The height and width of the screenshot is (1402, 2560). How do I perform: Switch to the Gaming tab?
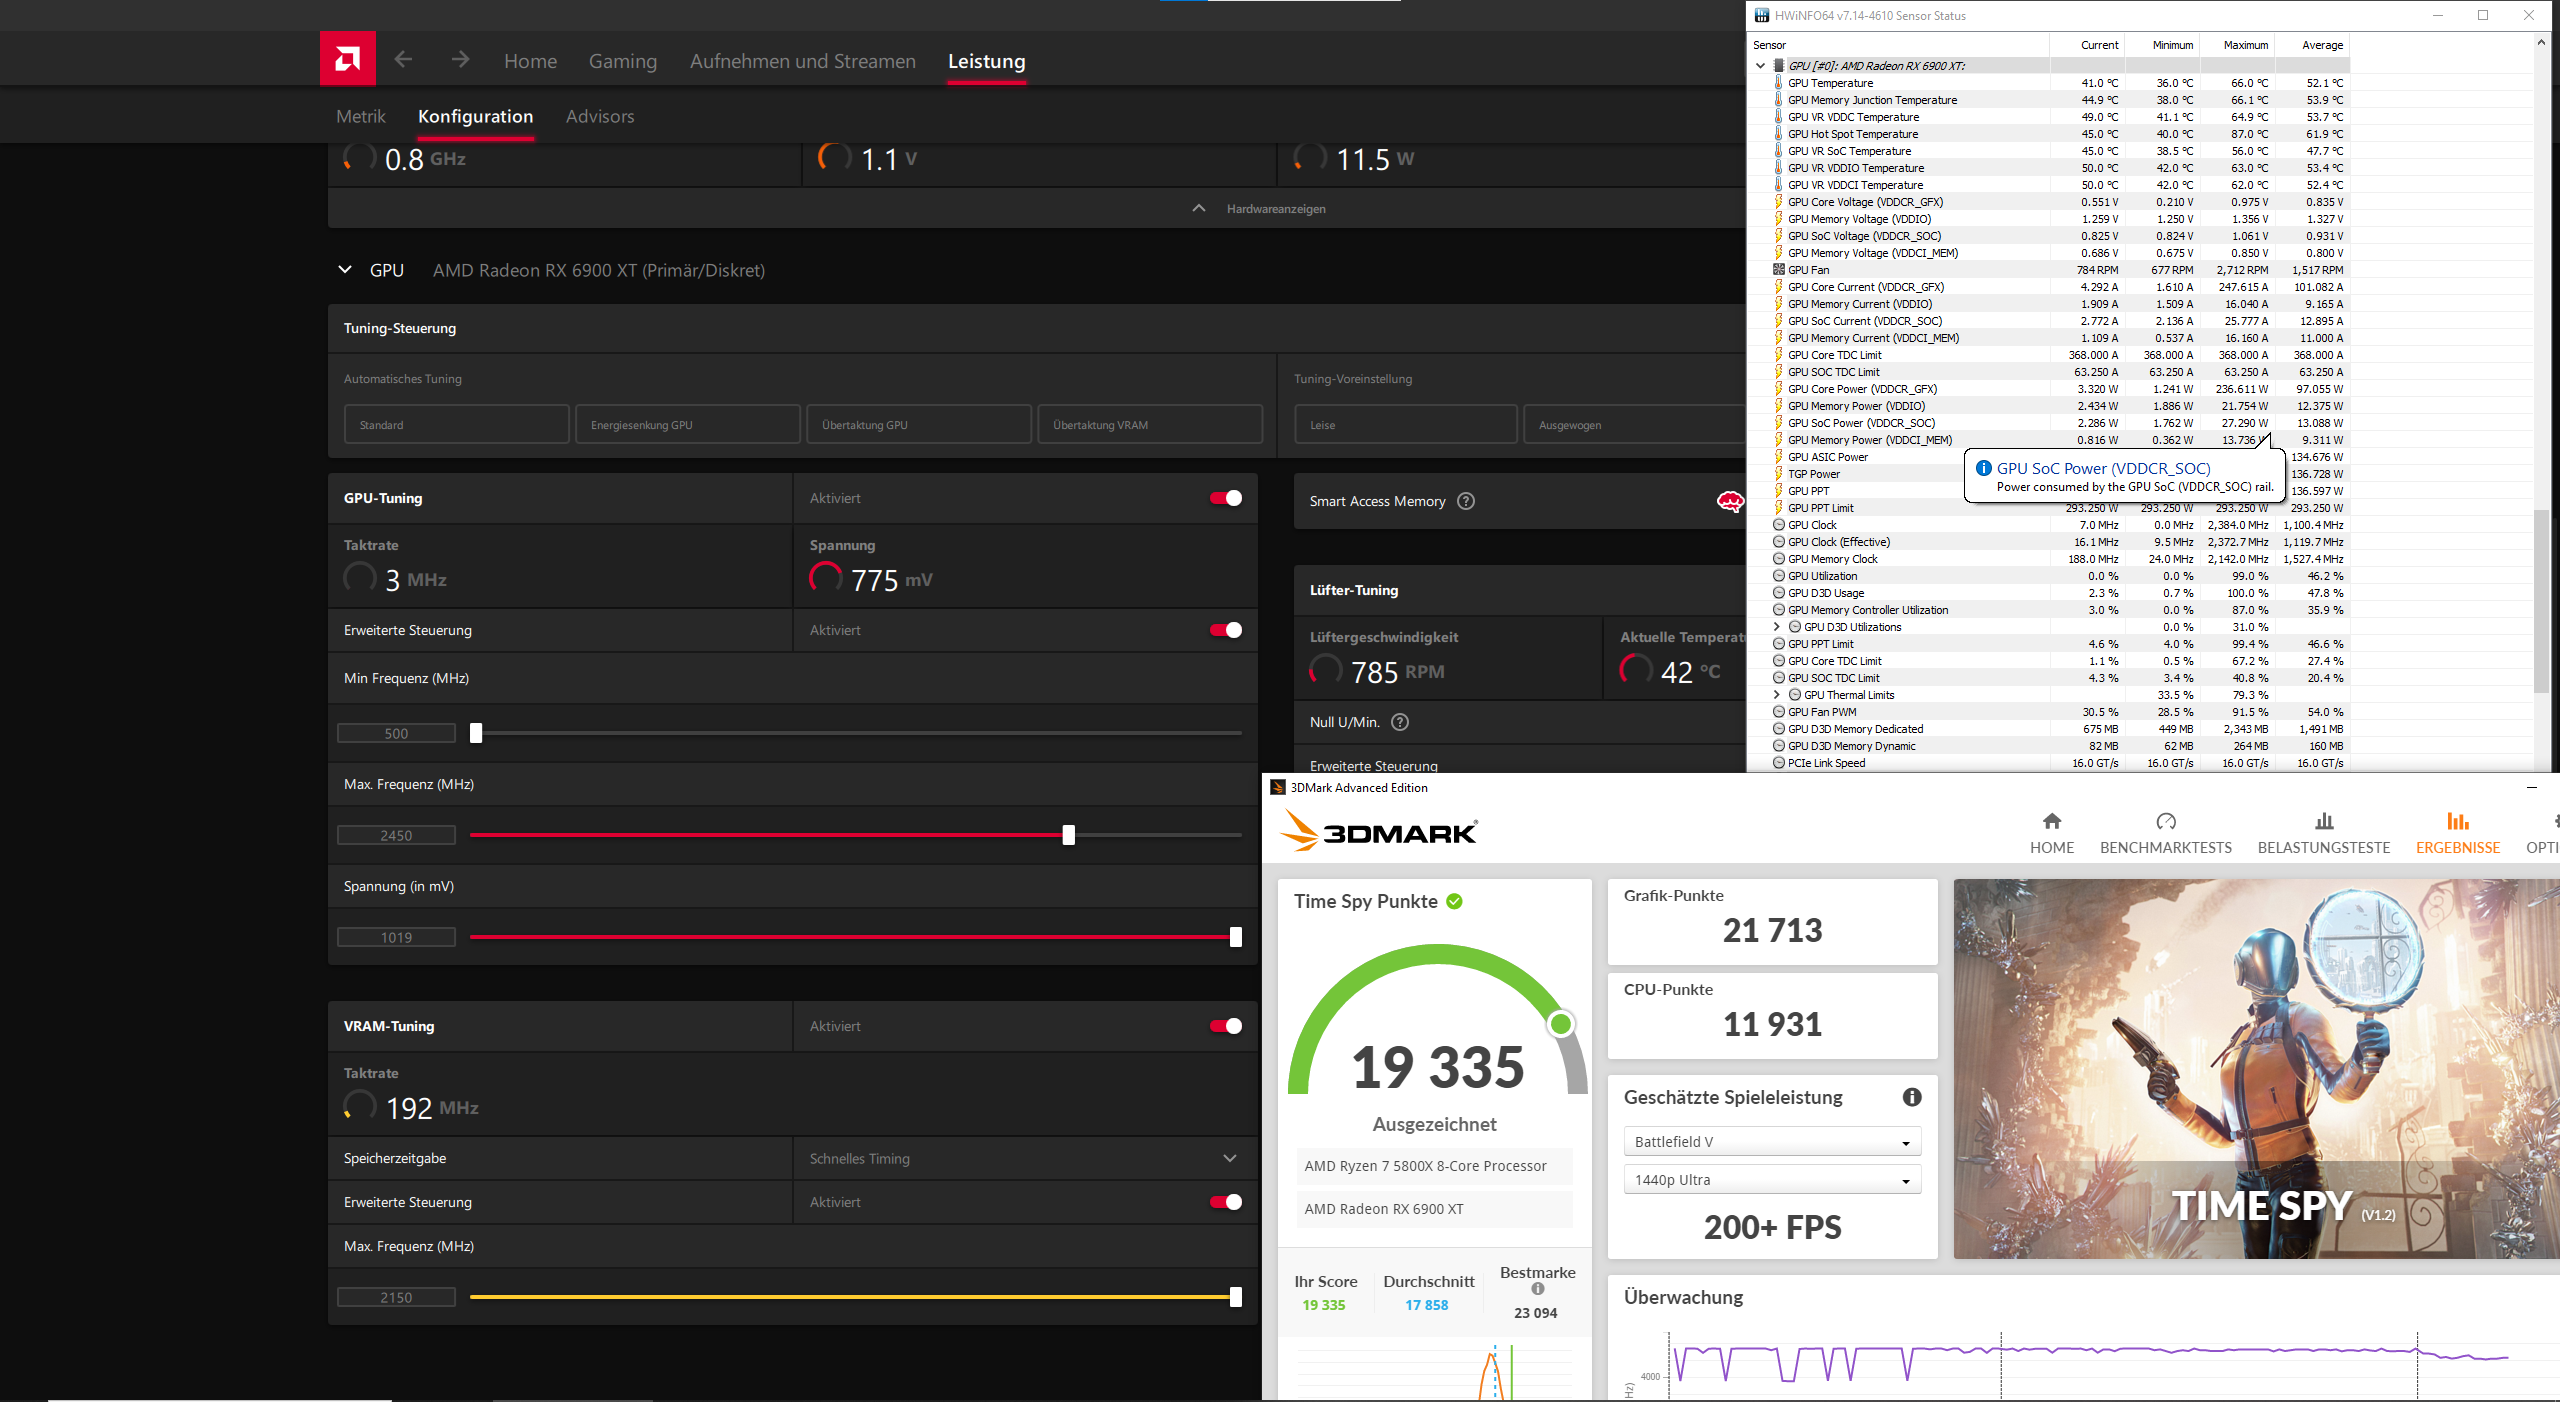(x=622, y=61)
